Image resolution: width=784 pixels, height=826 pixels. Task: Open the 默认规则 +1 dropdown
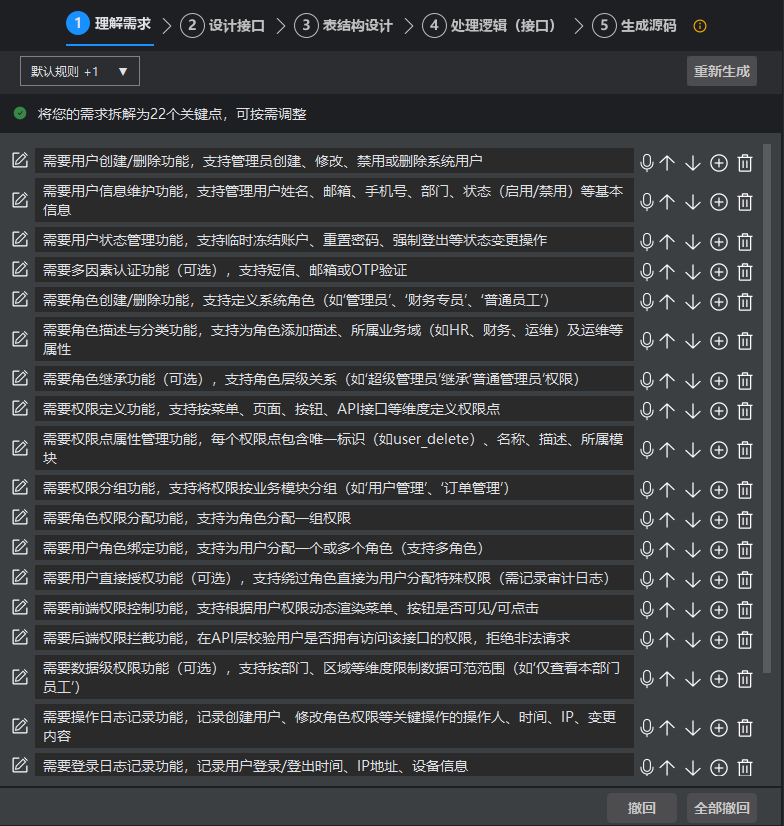tap(80, 71)
